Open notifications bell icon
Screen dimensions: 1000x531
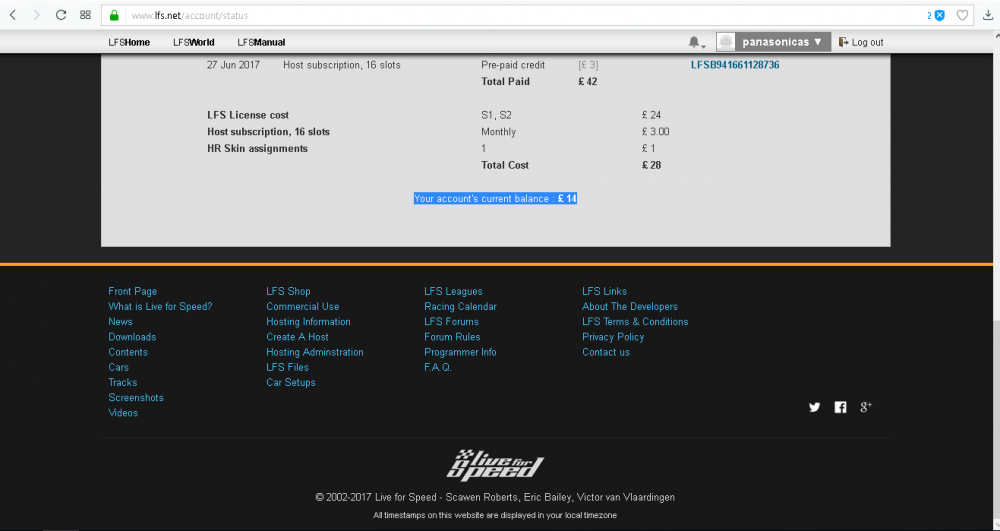coord(696,42)
